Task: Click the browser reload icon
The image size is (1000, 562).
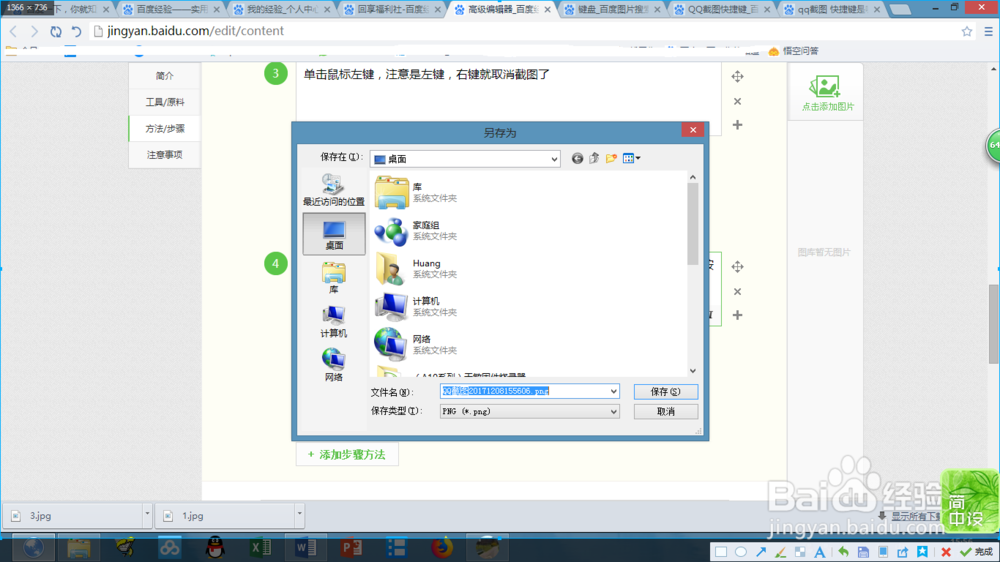Action: pyautogui.click(x=56, y=31)
